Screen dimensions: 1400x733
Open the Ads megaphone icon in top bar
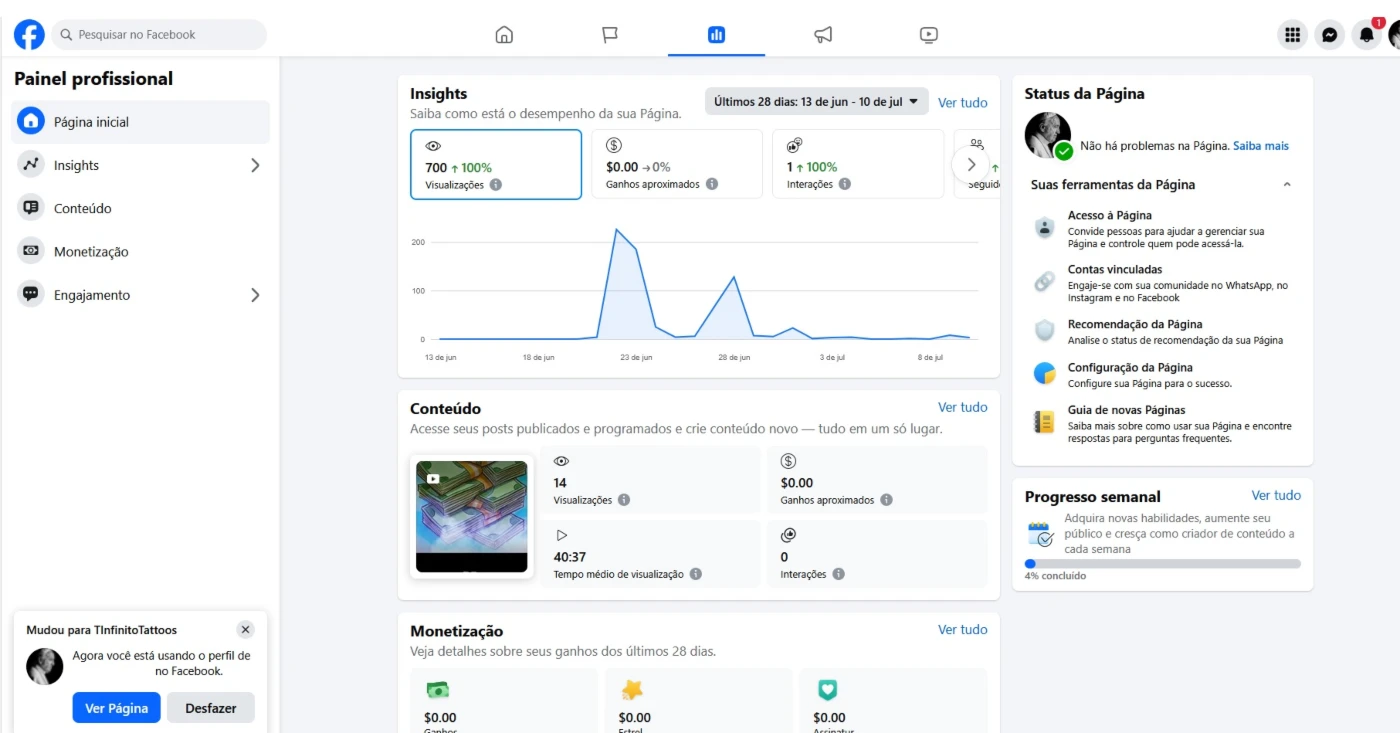click(823, 35)
